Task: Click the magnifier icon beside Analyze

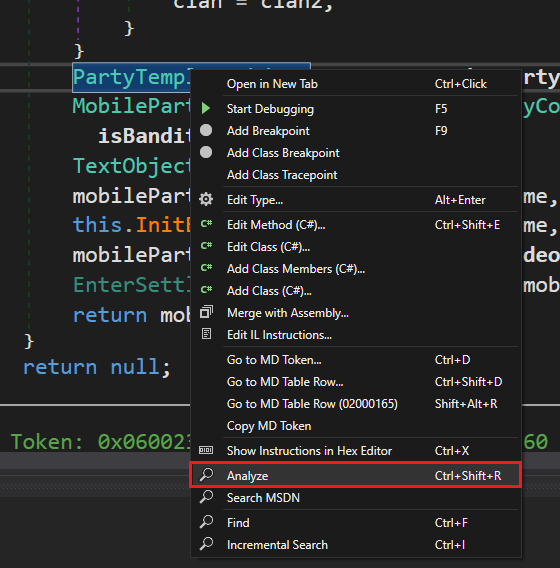Action: coord(206,475)
